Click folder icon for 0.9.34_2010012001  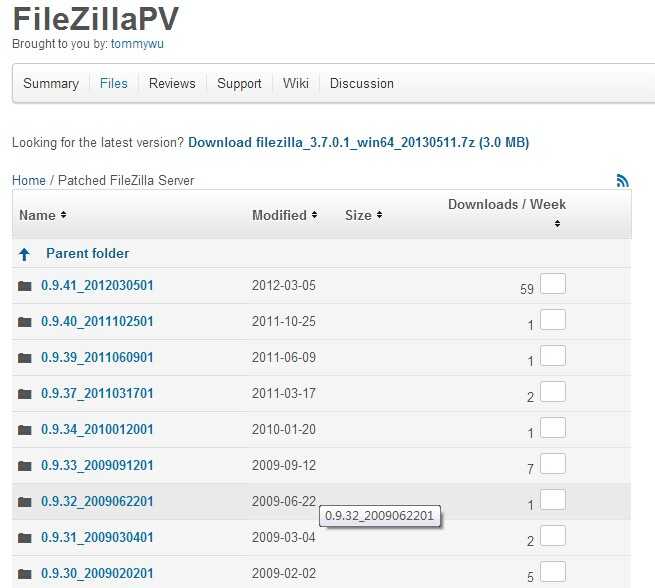(25, 429)
